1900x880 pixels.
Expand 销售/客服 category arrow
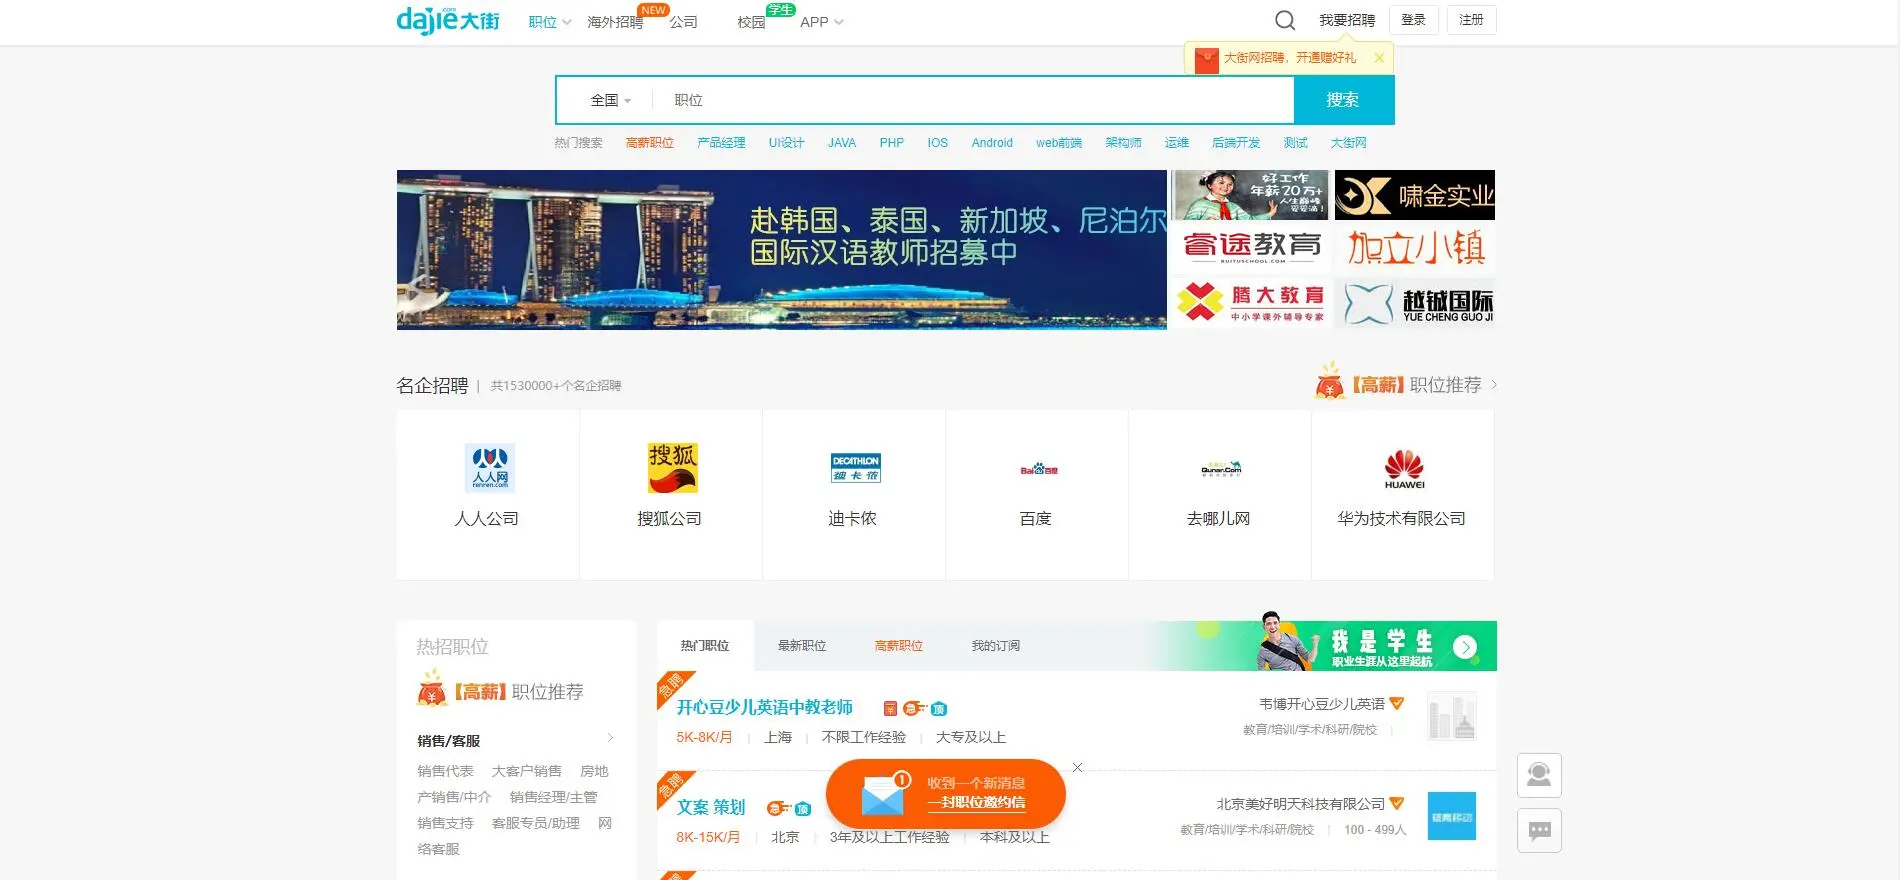pos(610,738)
